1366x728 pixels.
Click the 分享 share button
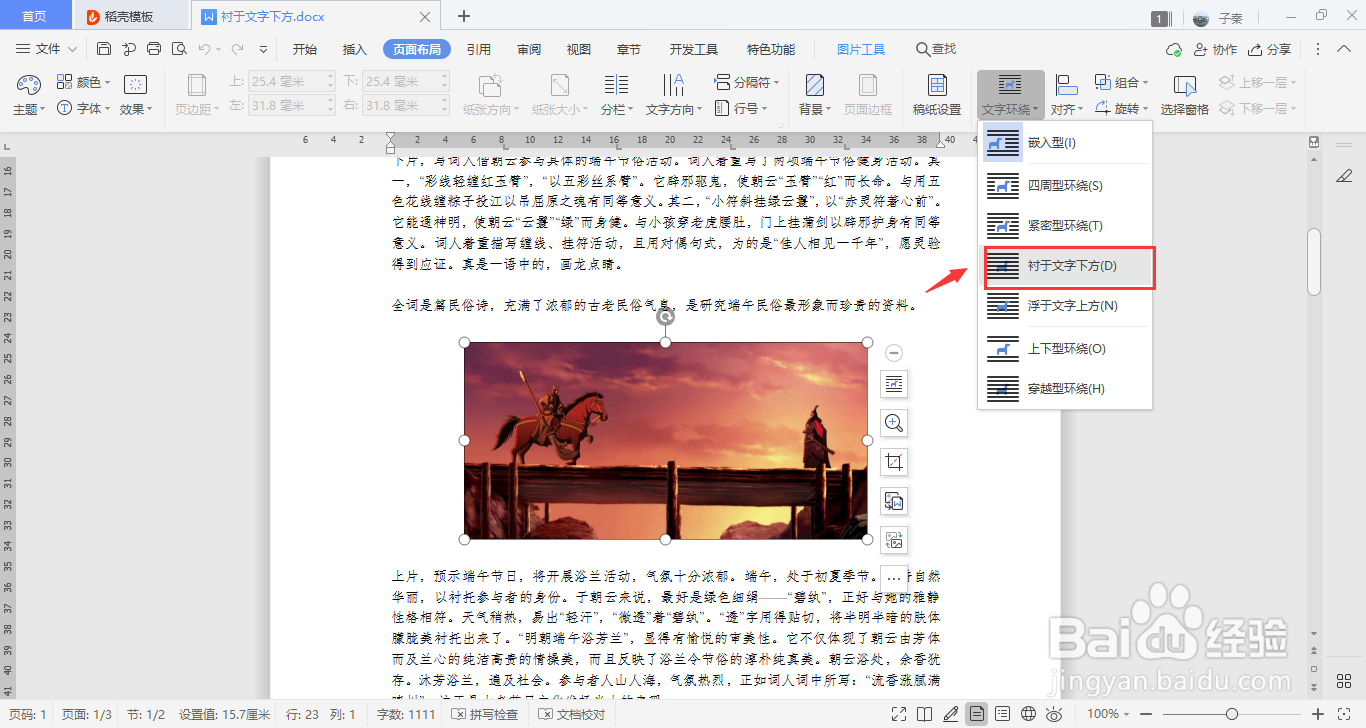pos(1269,49)
